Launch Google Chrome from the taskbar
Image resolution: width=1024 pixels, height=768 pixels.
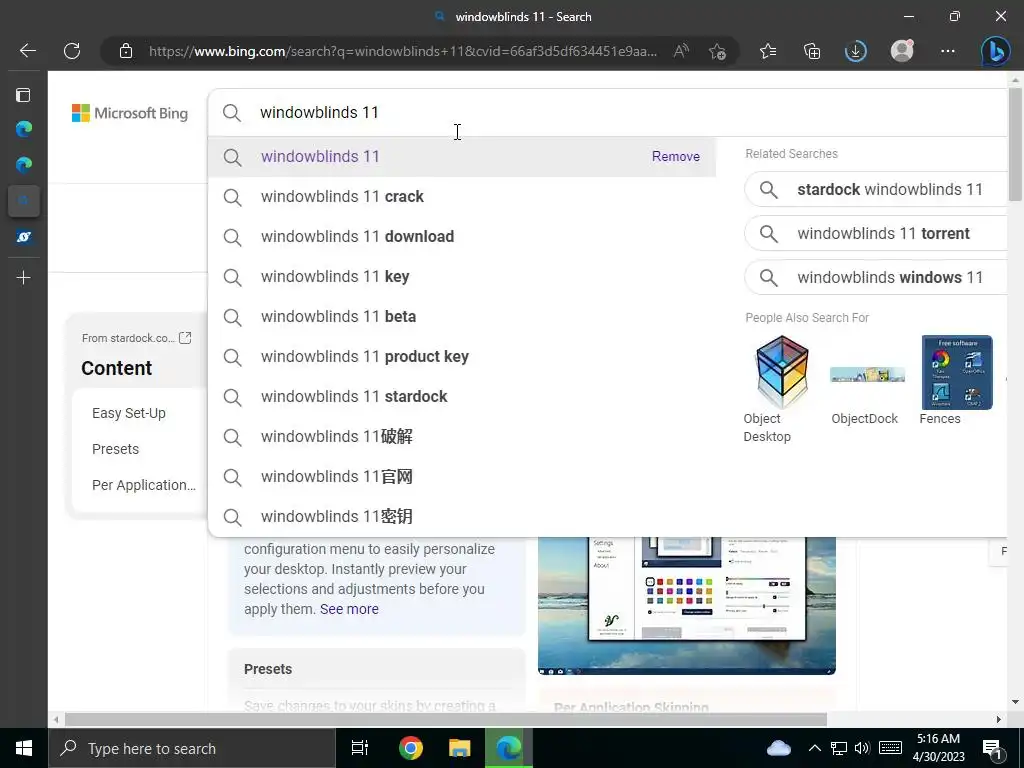tap(411, 748)
